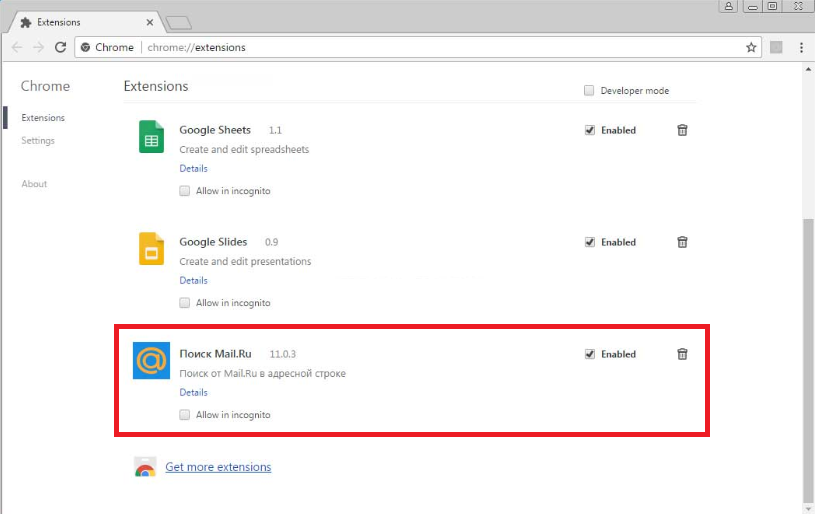Click the Google Sheets green icon
The height and width of the screenshot is (514, 815).
[x=151, y=137]
